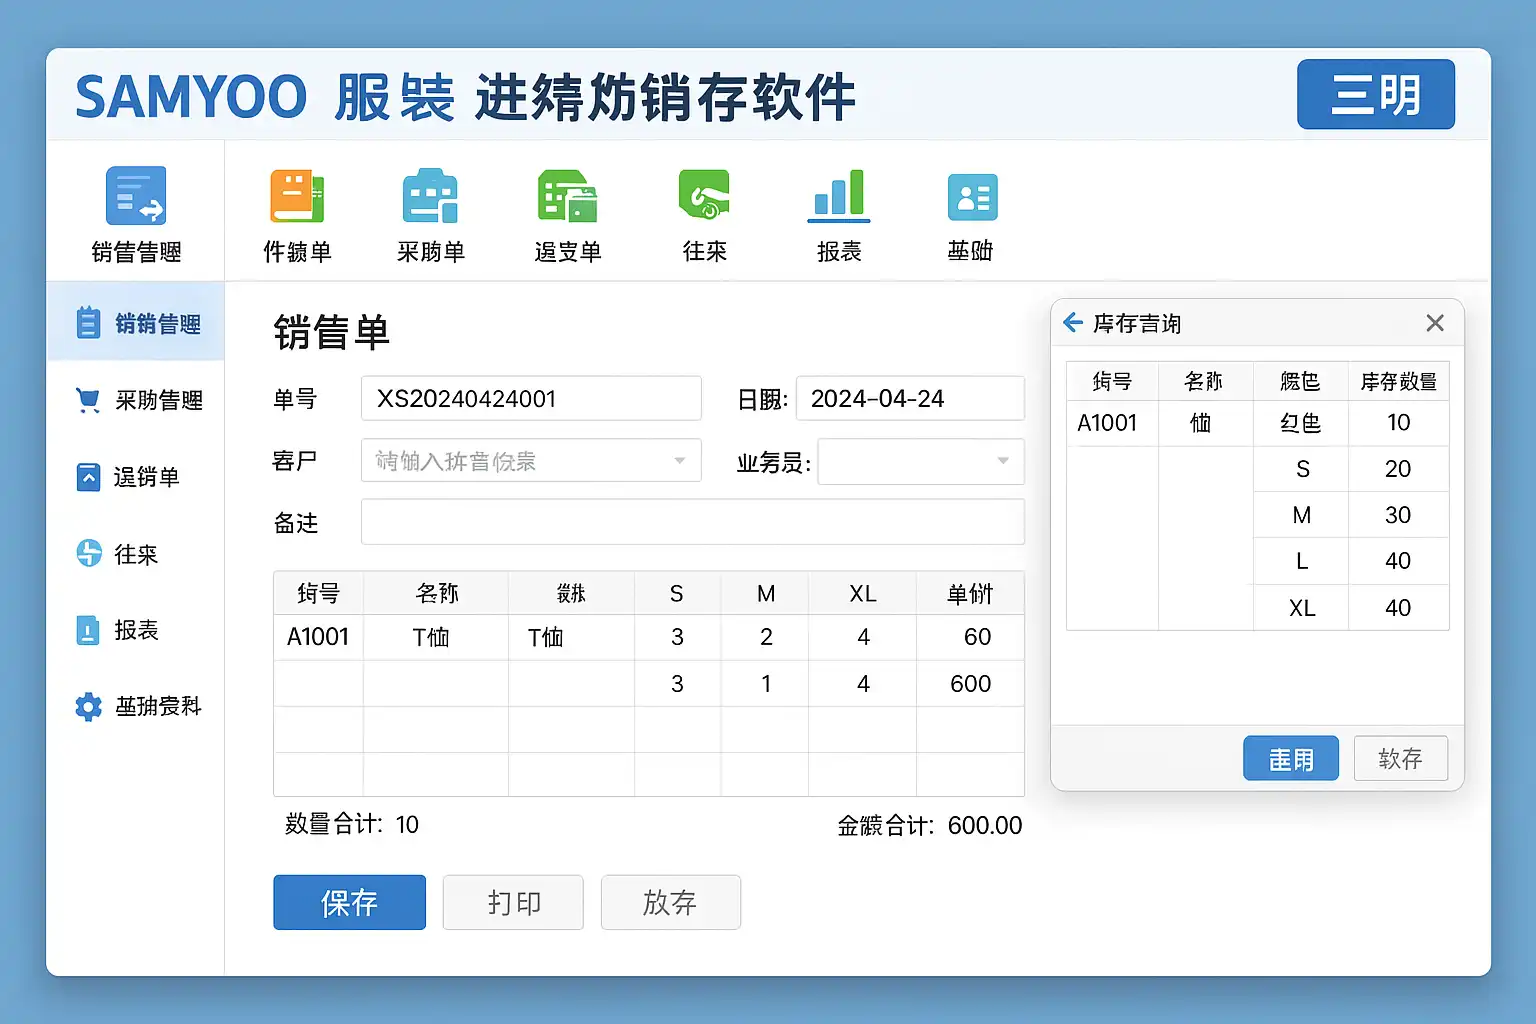Click the blue 保存 button
1536x1024 pixels.
(349, 902)
